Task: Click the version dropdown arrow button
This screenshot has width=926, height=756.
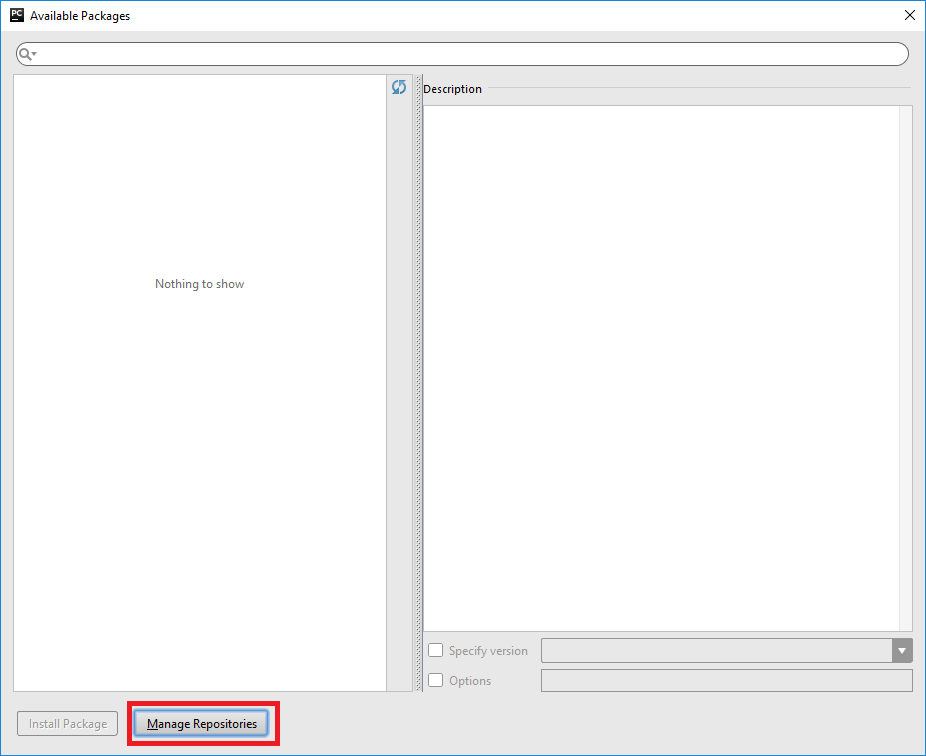Action: [x=902, y=651]
